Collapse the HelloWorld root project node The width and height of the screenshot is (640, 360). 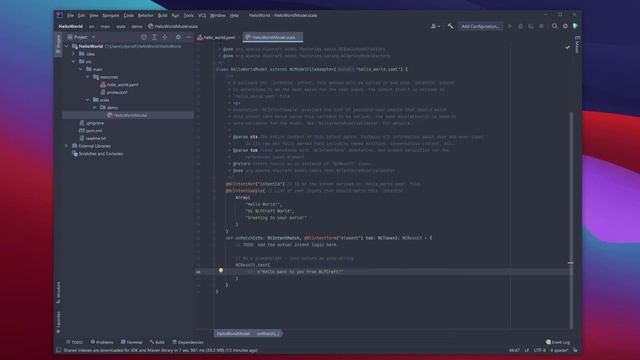[x=67, y=46]
